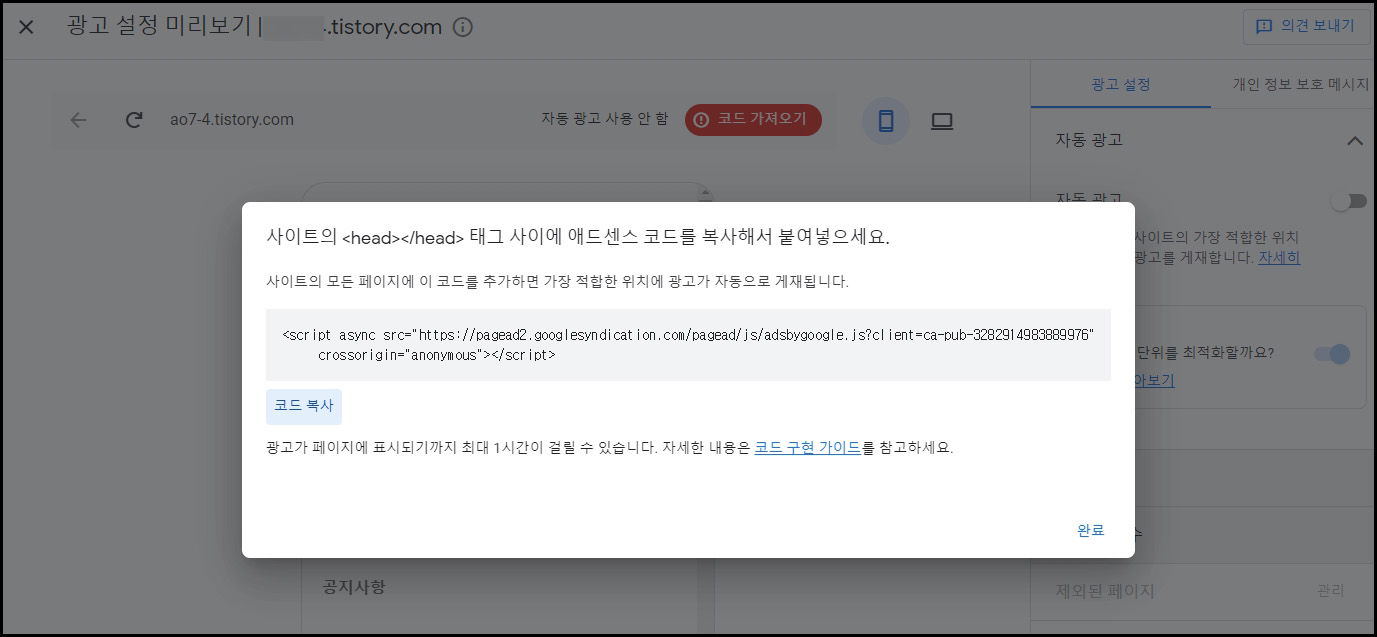The image size is (1377, 637).
Task: Click the dialog heading about head tag
Action: click(578, 237)
